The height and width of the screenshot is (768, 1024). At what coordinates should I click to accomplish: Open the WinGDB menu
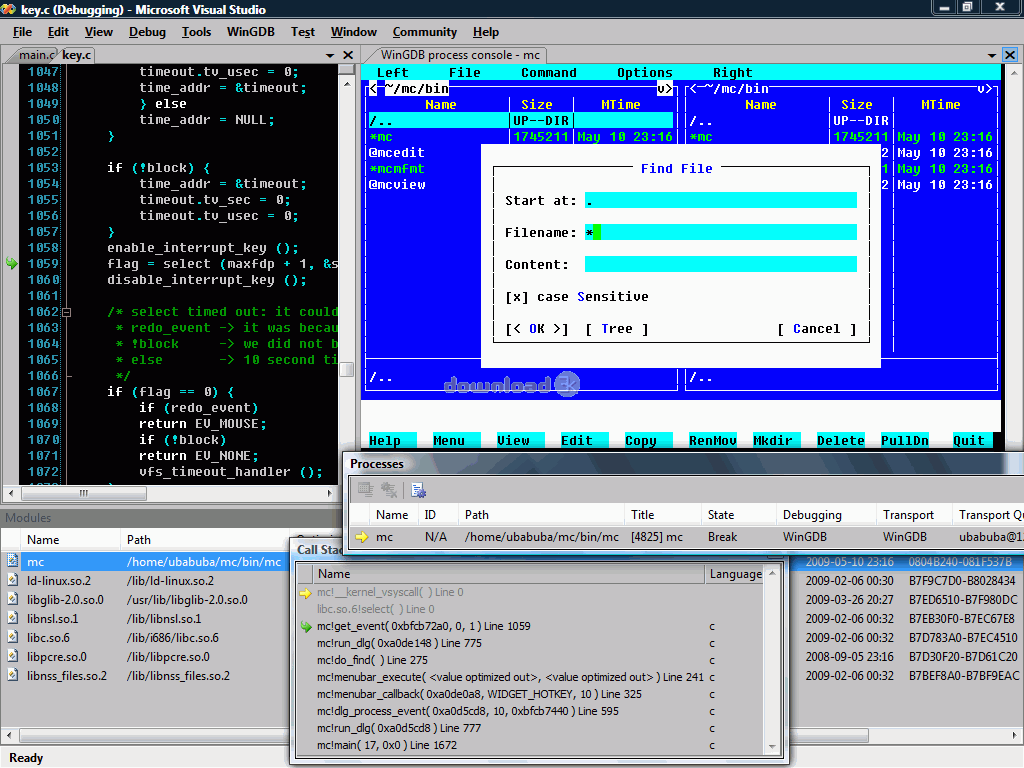pos(250,32)
